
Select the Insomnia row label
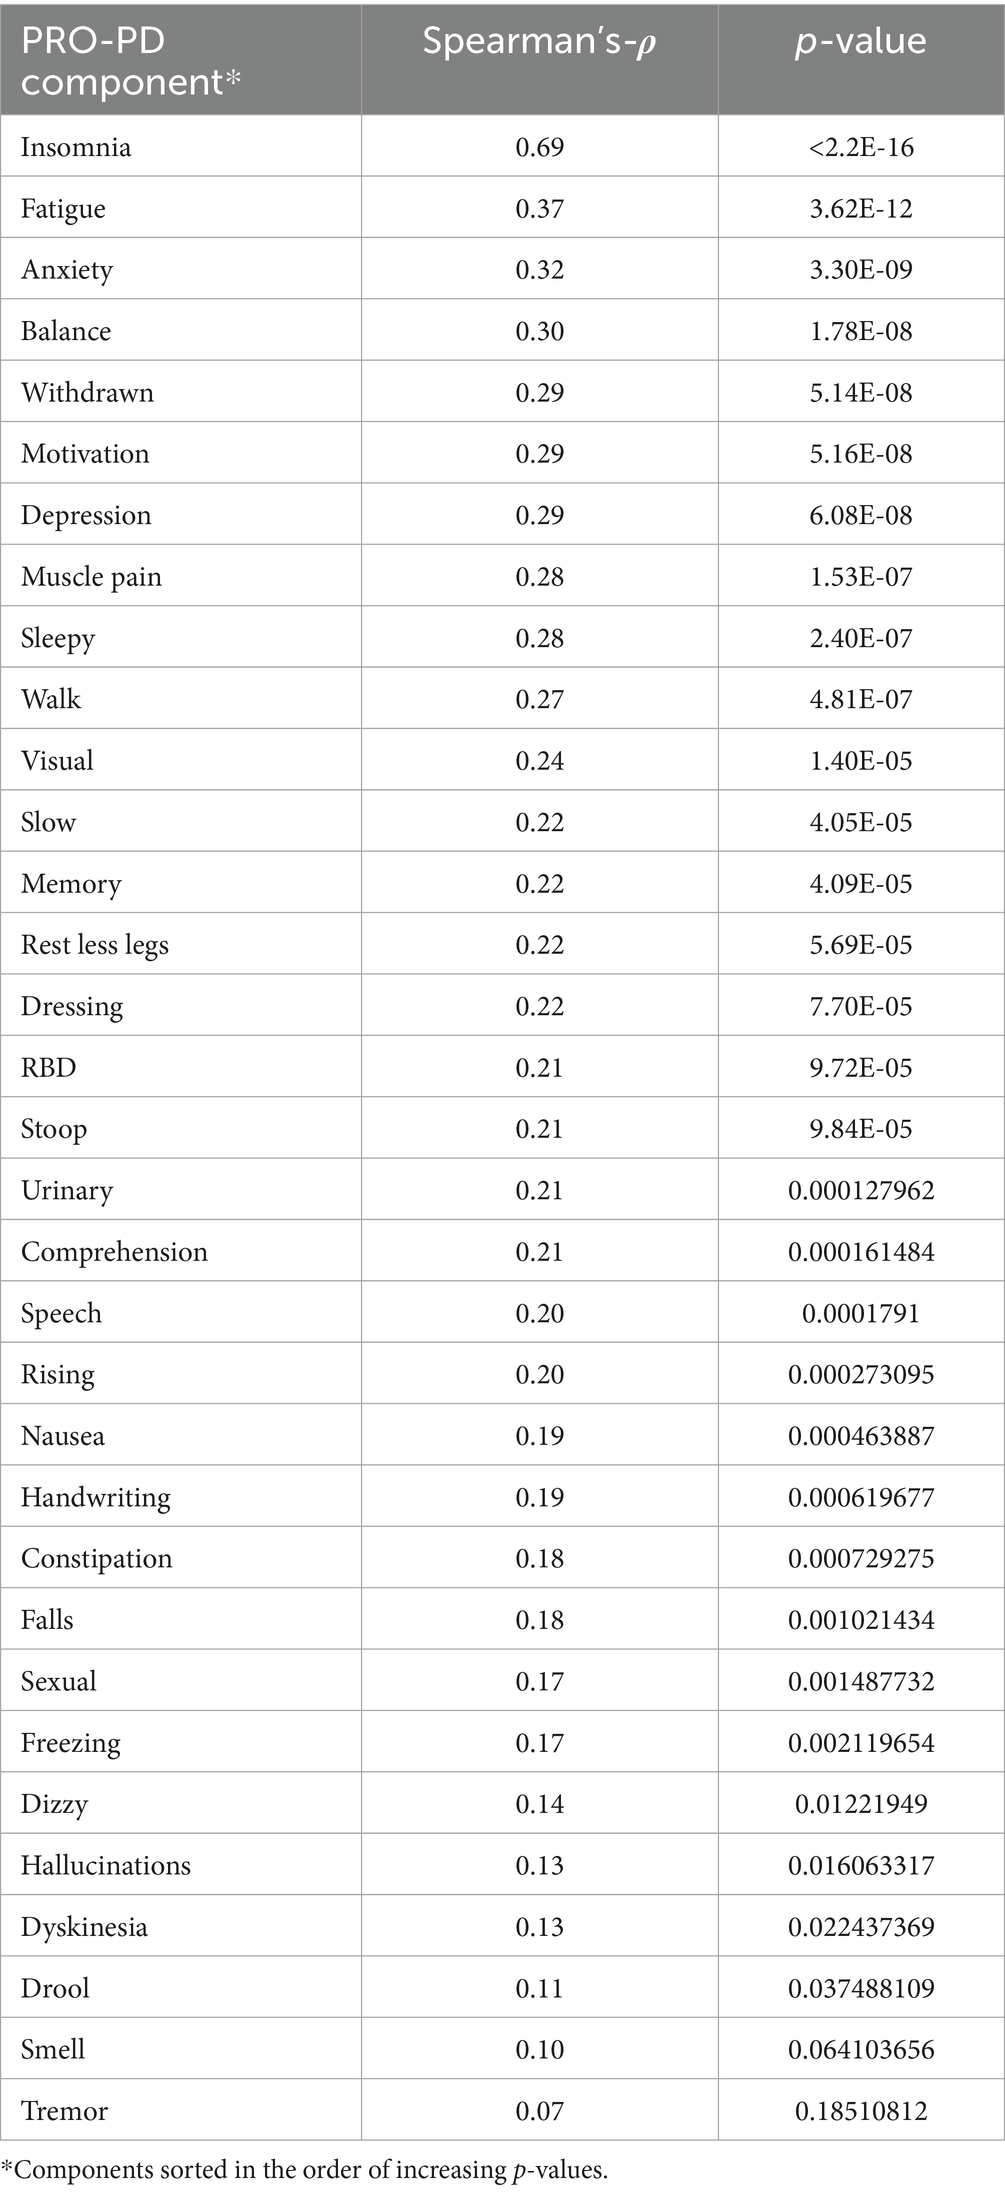[x=76, y=148]
